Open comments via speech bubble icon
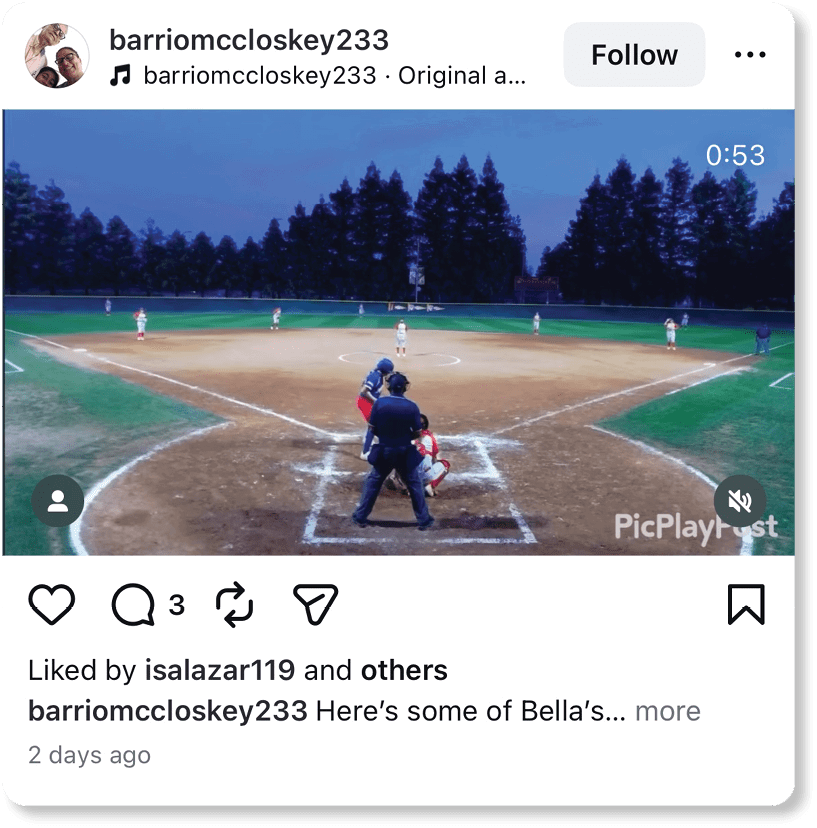Viewport: 817px width, 828px height. pyautogui.click(x=133, y=605)
